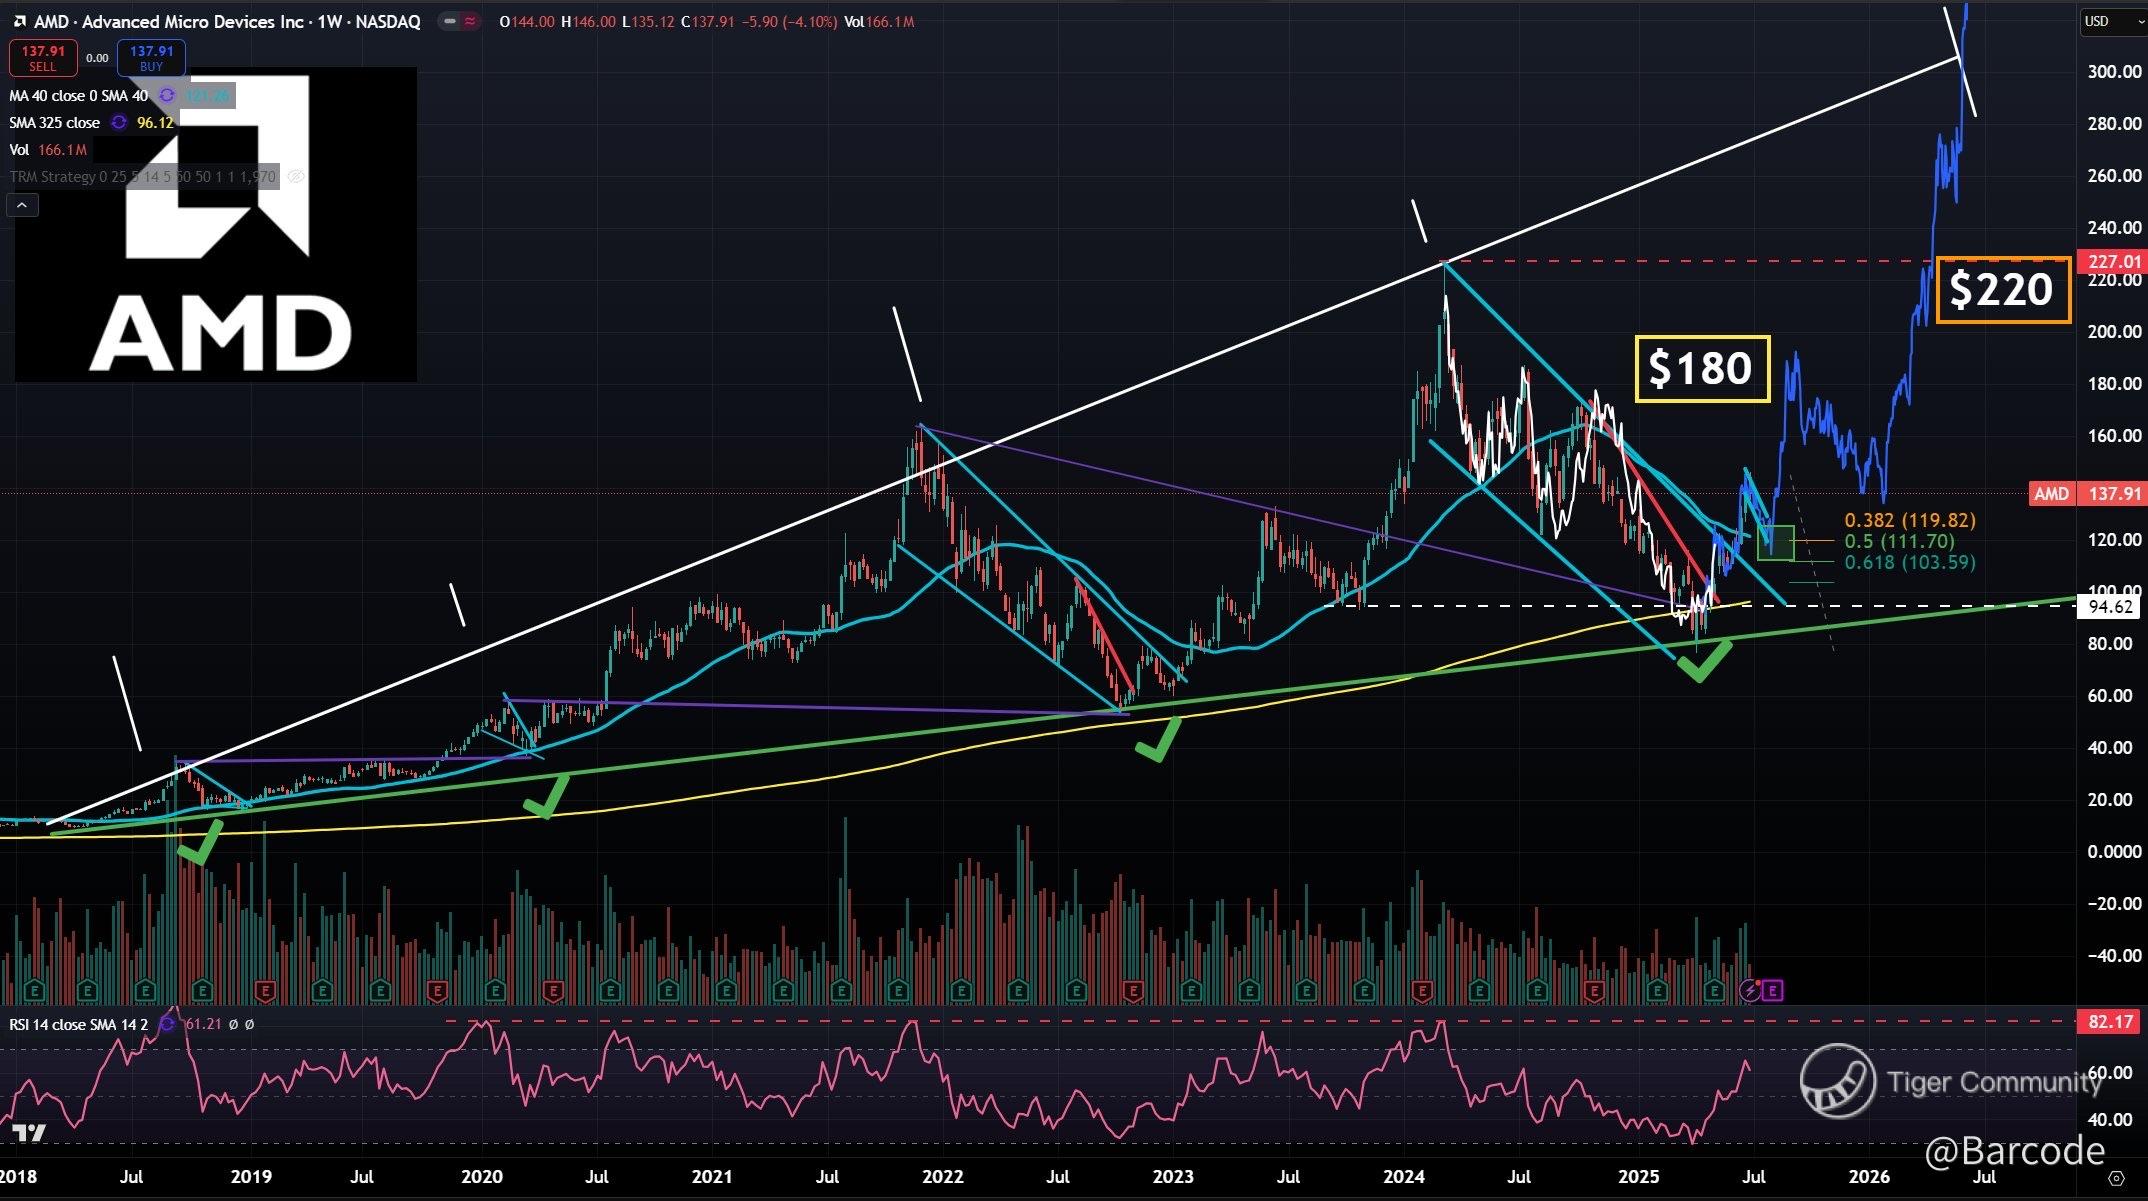Screen dimensions: 2148x1201
Task: Click the TradingView logo at bottom left
Action: click(x=29, y=1133)
